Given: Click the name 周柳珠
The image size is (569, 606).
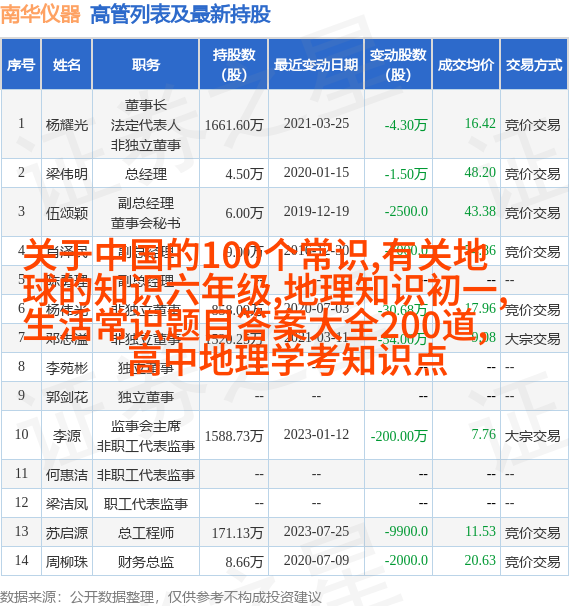Looking at the screenshot, I should [67, 562].
